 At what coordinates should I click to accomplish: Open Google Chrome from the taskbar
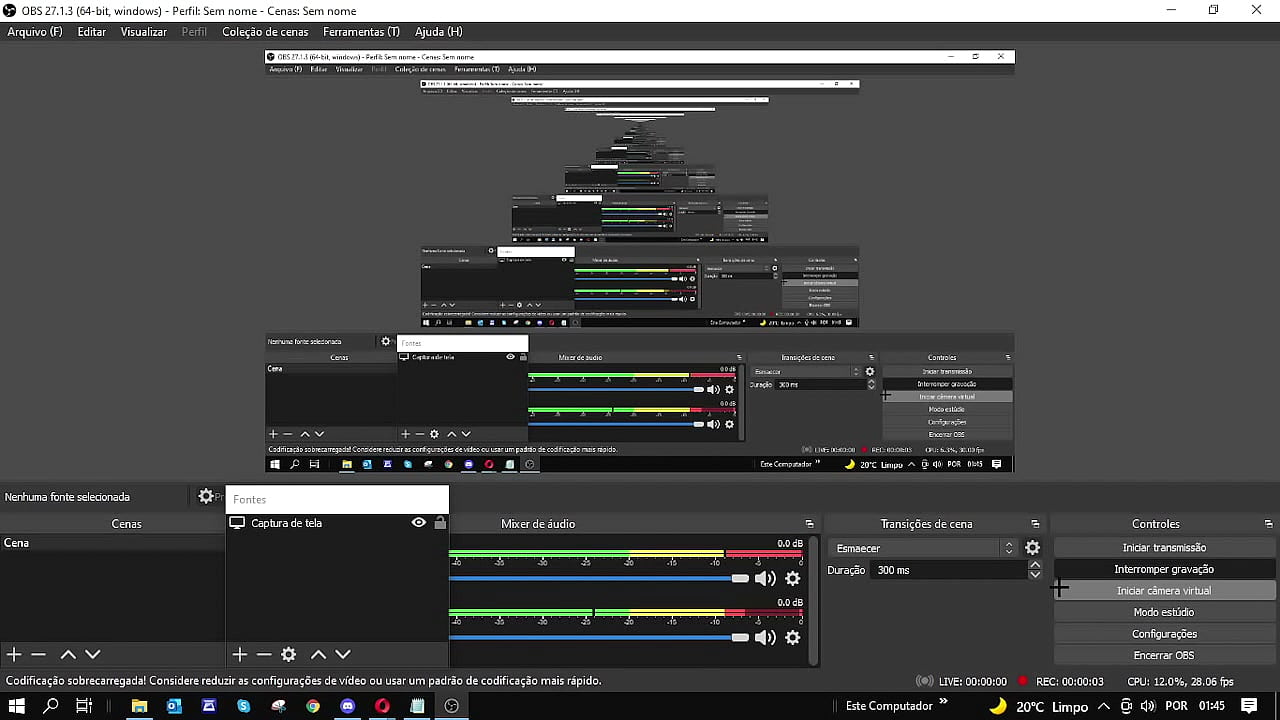pyautogui.click(x=313, y=706)
